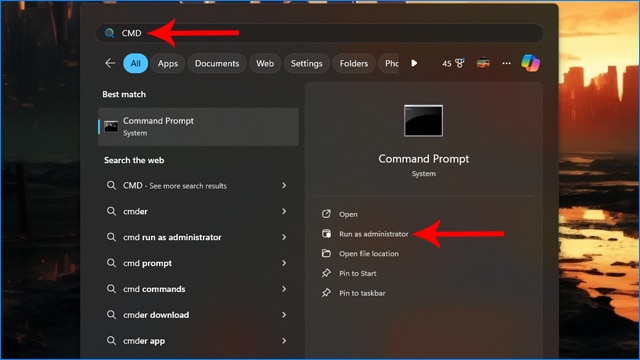Select CMD - See more search results

tap(198, 186)
